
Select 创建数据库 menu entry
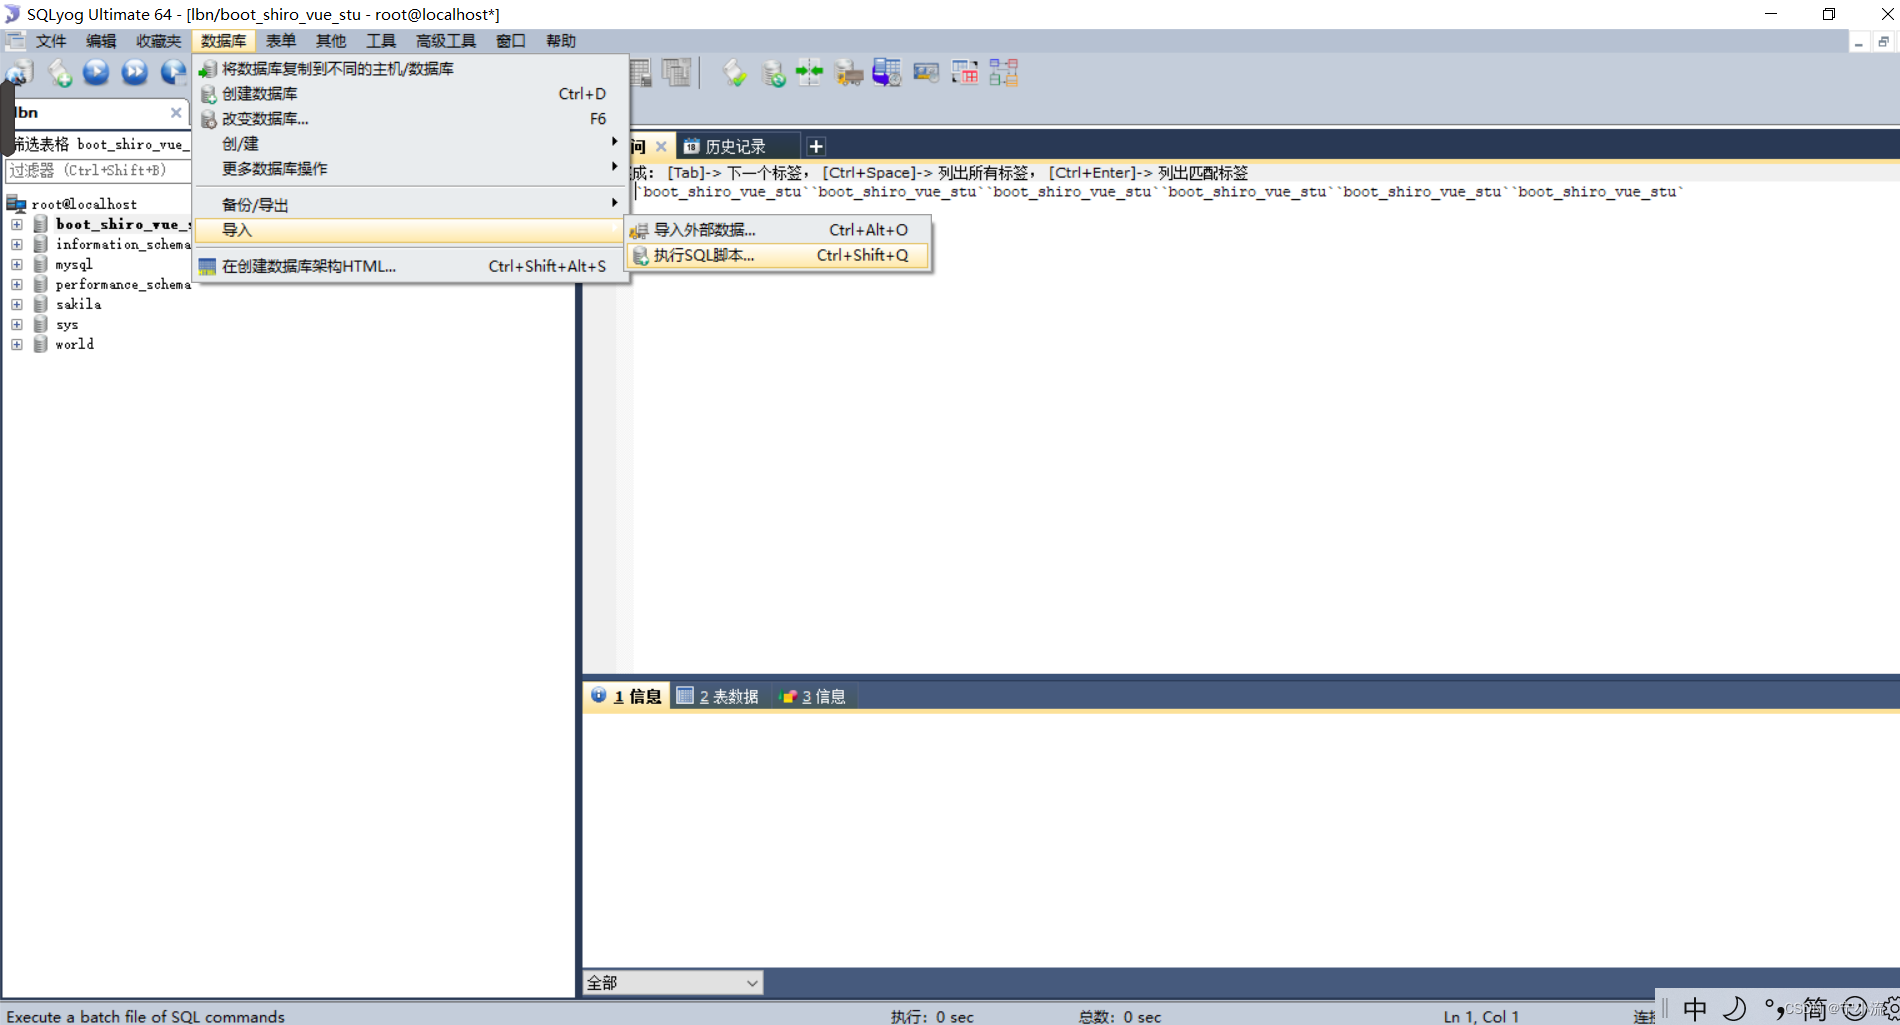411,94
